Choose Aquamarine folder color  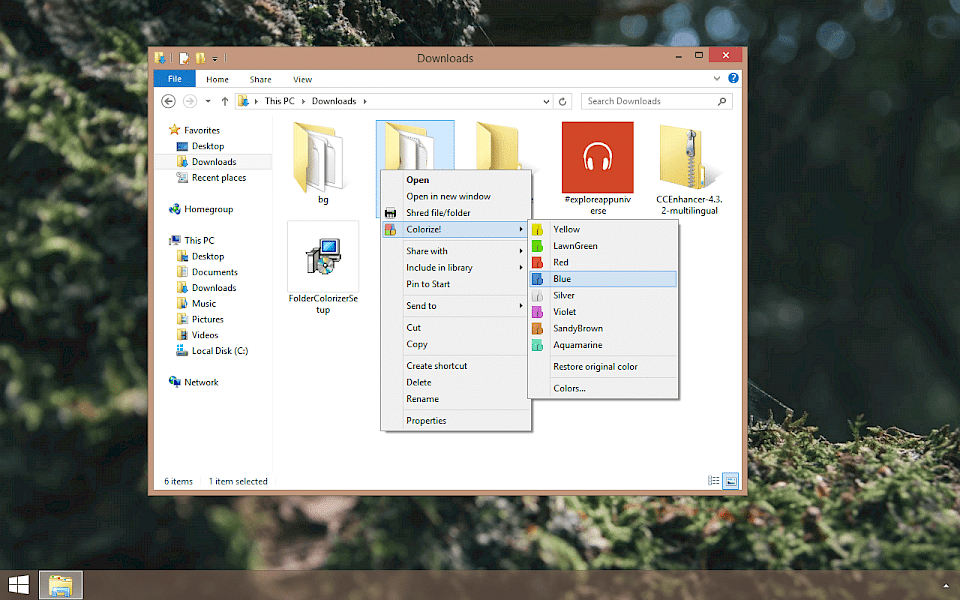coord(603,345)
